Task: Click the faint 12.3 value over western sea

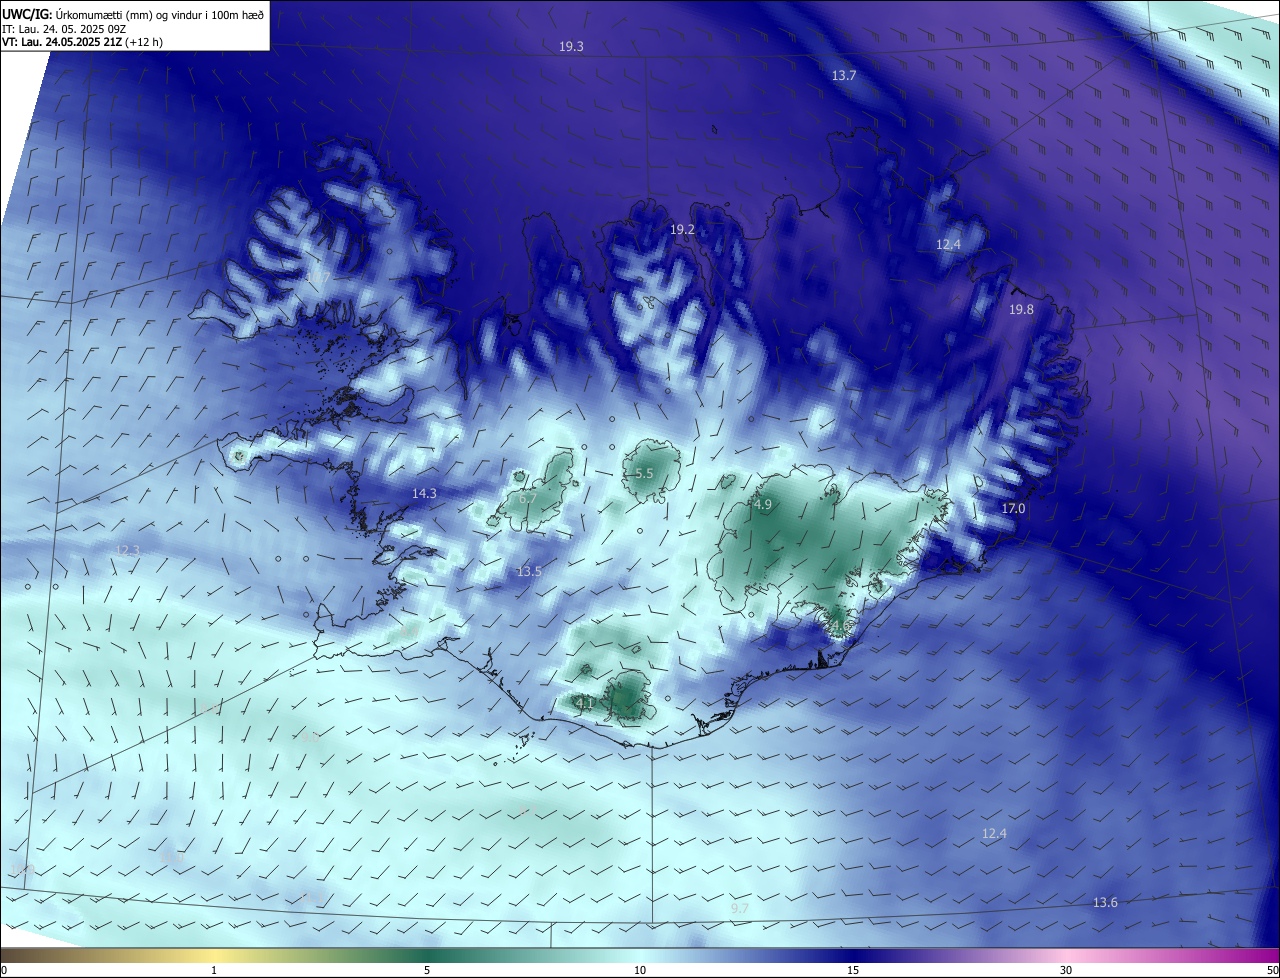Action: pyautogui.click(x=128, y=551)
